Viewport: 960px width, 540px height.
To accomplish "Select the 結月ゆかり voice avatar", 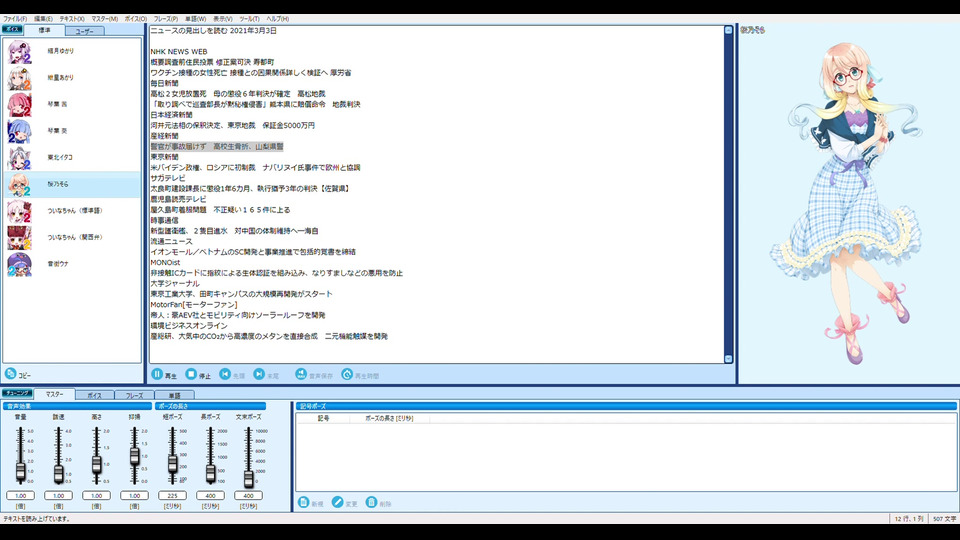I will (20, 51).
